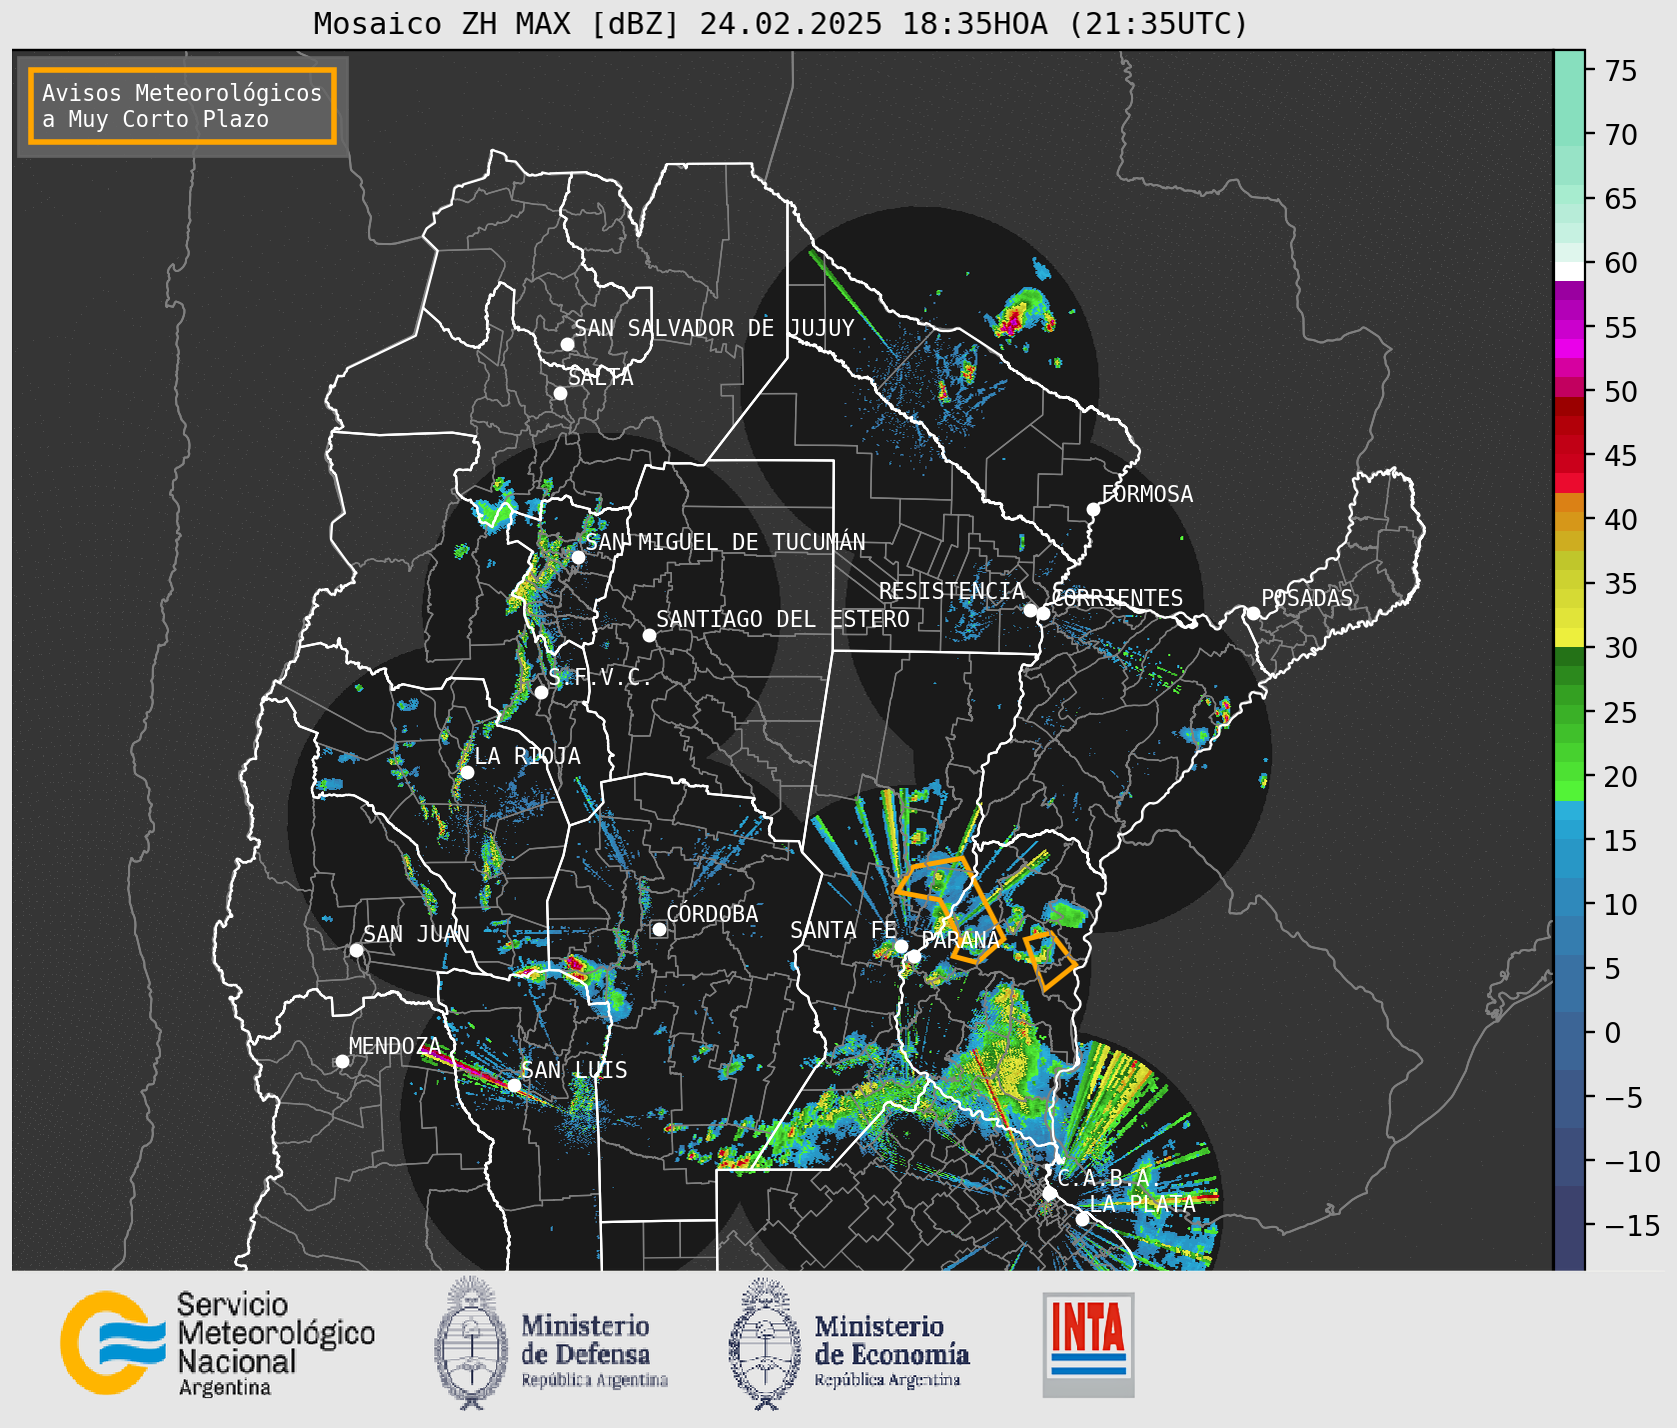The image size is (1677, 1428).
Task: Click the Posadas city dot
Action: (x=1253, y=613)
